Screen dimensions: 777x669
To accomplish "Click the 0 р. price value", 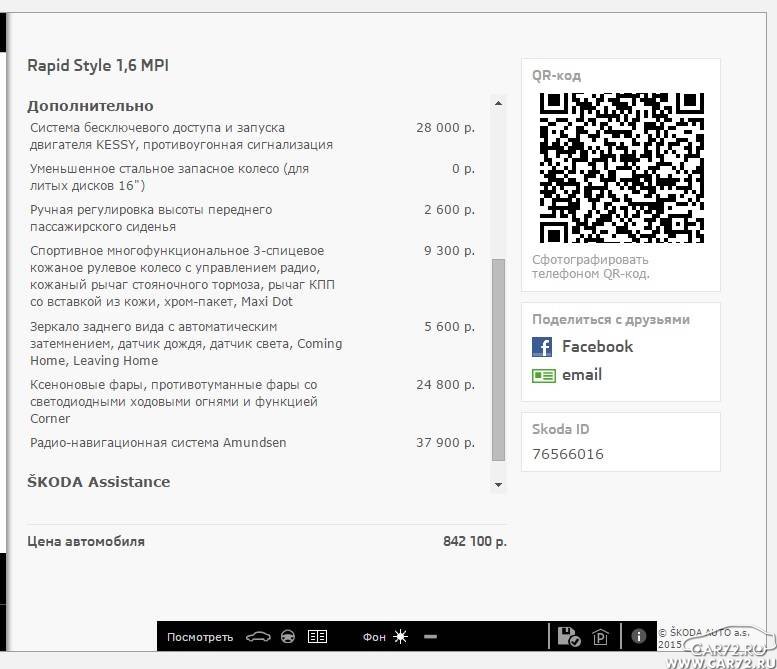I will coord(463,169).
